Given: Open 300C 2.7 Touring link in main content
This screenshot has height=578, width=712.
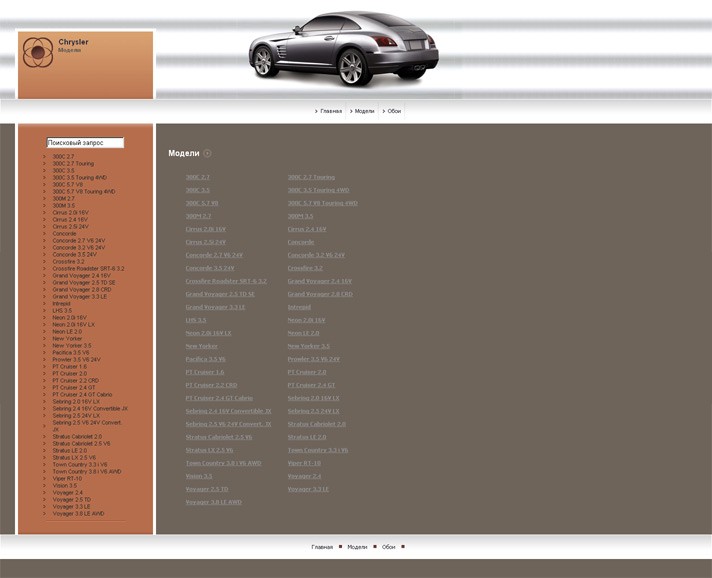Looking at the screenshot, I should 311,177.
